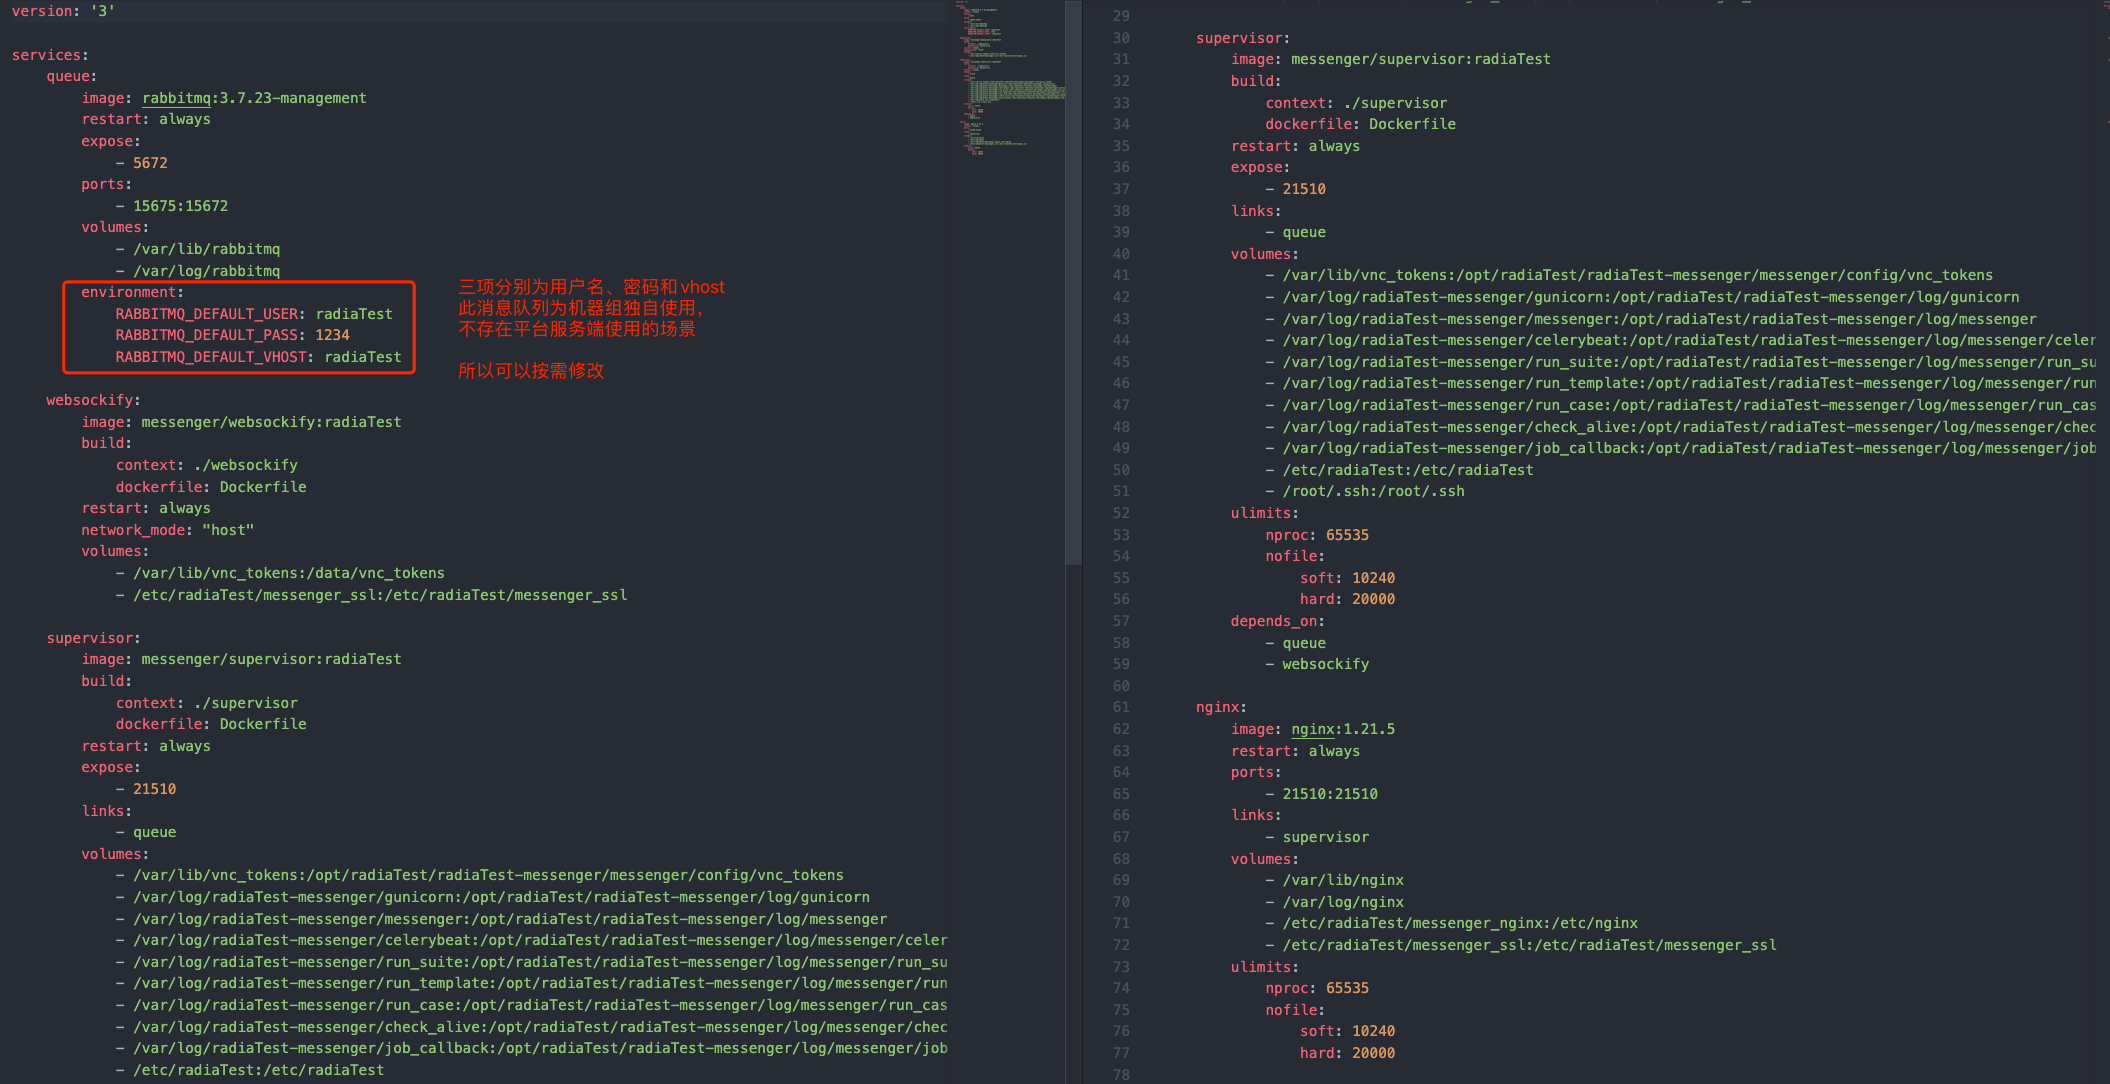Viewport: 2110px width, 1084px height.
Task: Click the vertical scrollbar thumb of left editor
Action: click(x=1073, y=283)
